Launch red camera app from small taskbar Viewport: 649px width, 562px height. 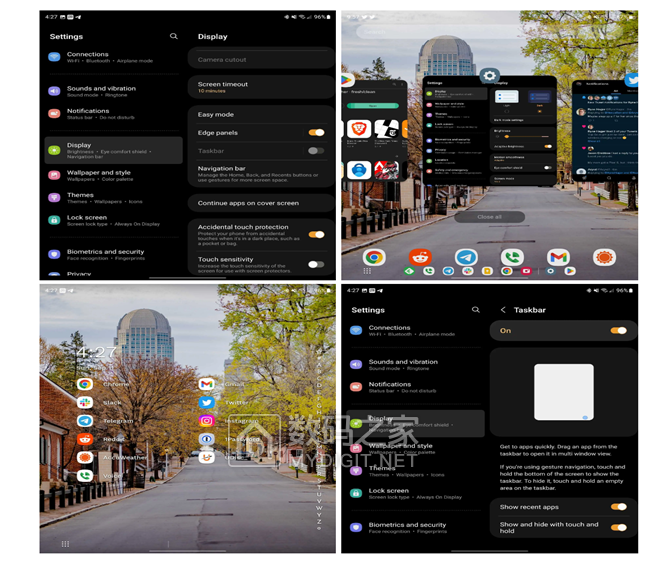[x=526, y=271]
